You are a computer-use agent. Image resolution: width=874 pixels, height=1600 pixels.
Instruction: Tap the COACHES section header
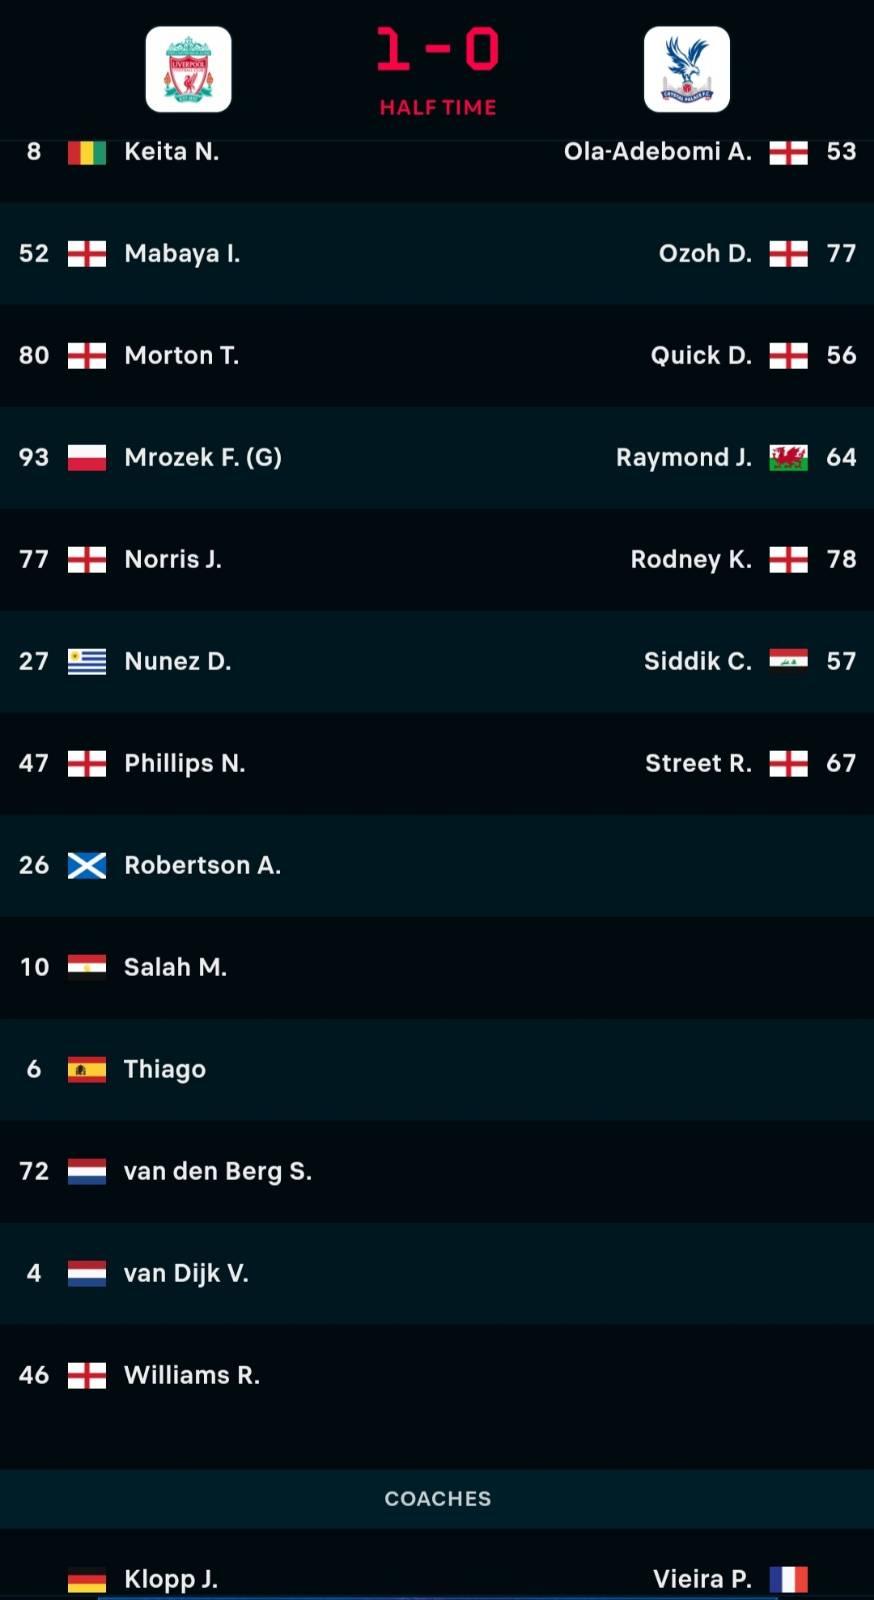[x=437, y=1498]
